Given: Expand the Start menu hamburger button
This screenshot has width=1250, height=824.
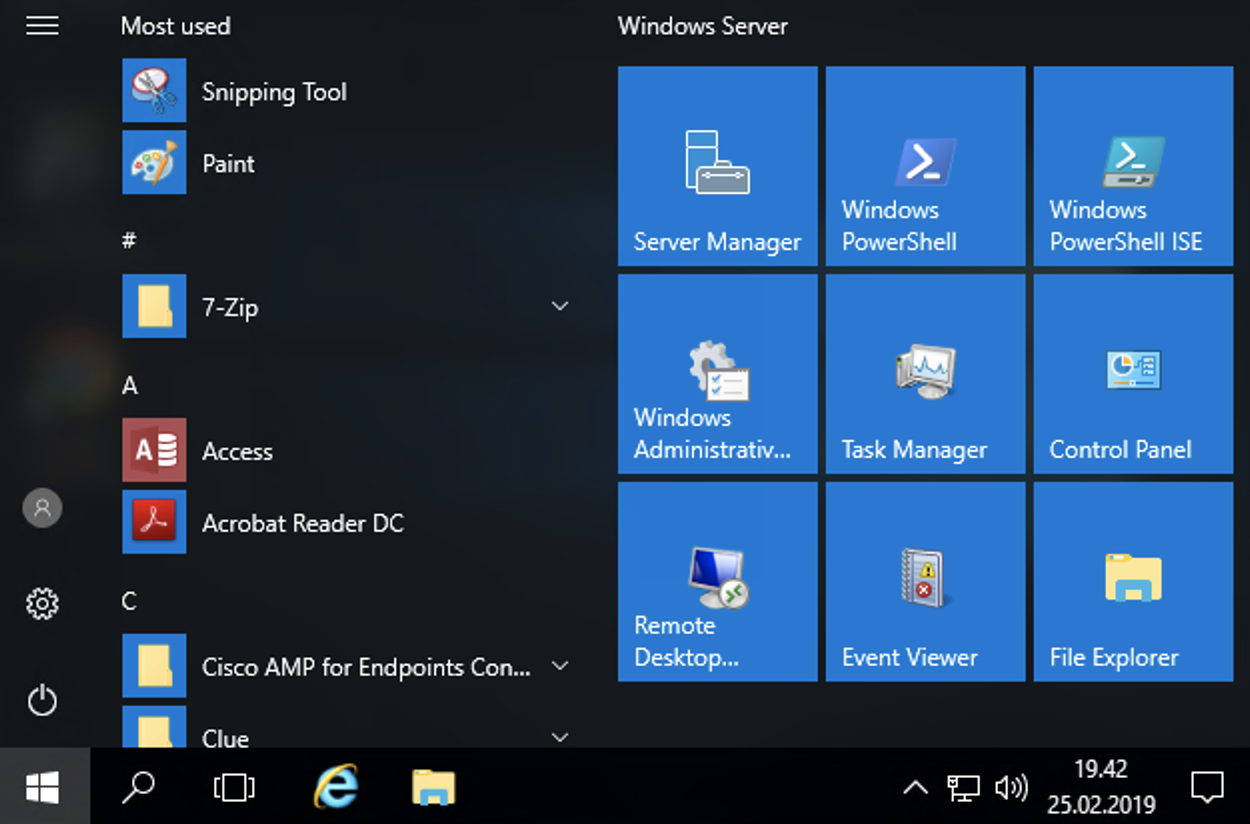Looking at the screenshot, I should pos(42,26).
